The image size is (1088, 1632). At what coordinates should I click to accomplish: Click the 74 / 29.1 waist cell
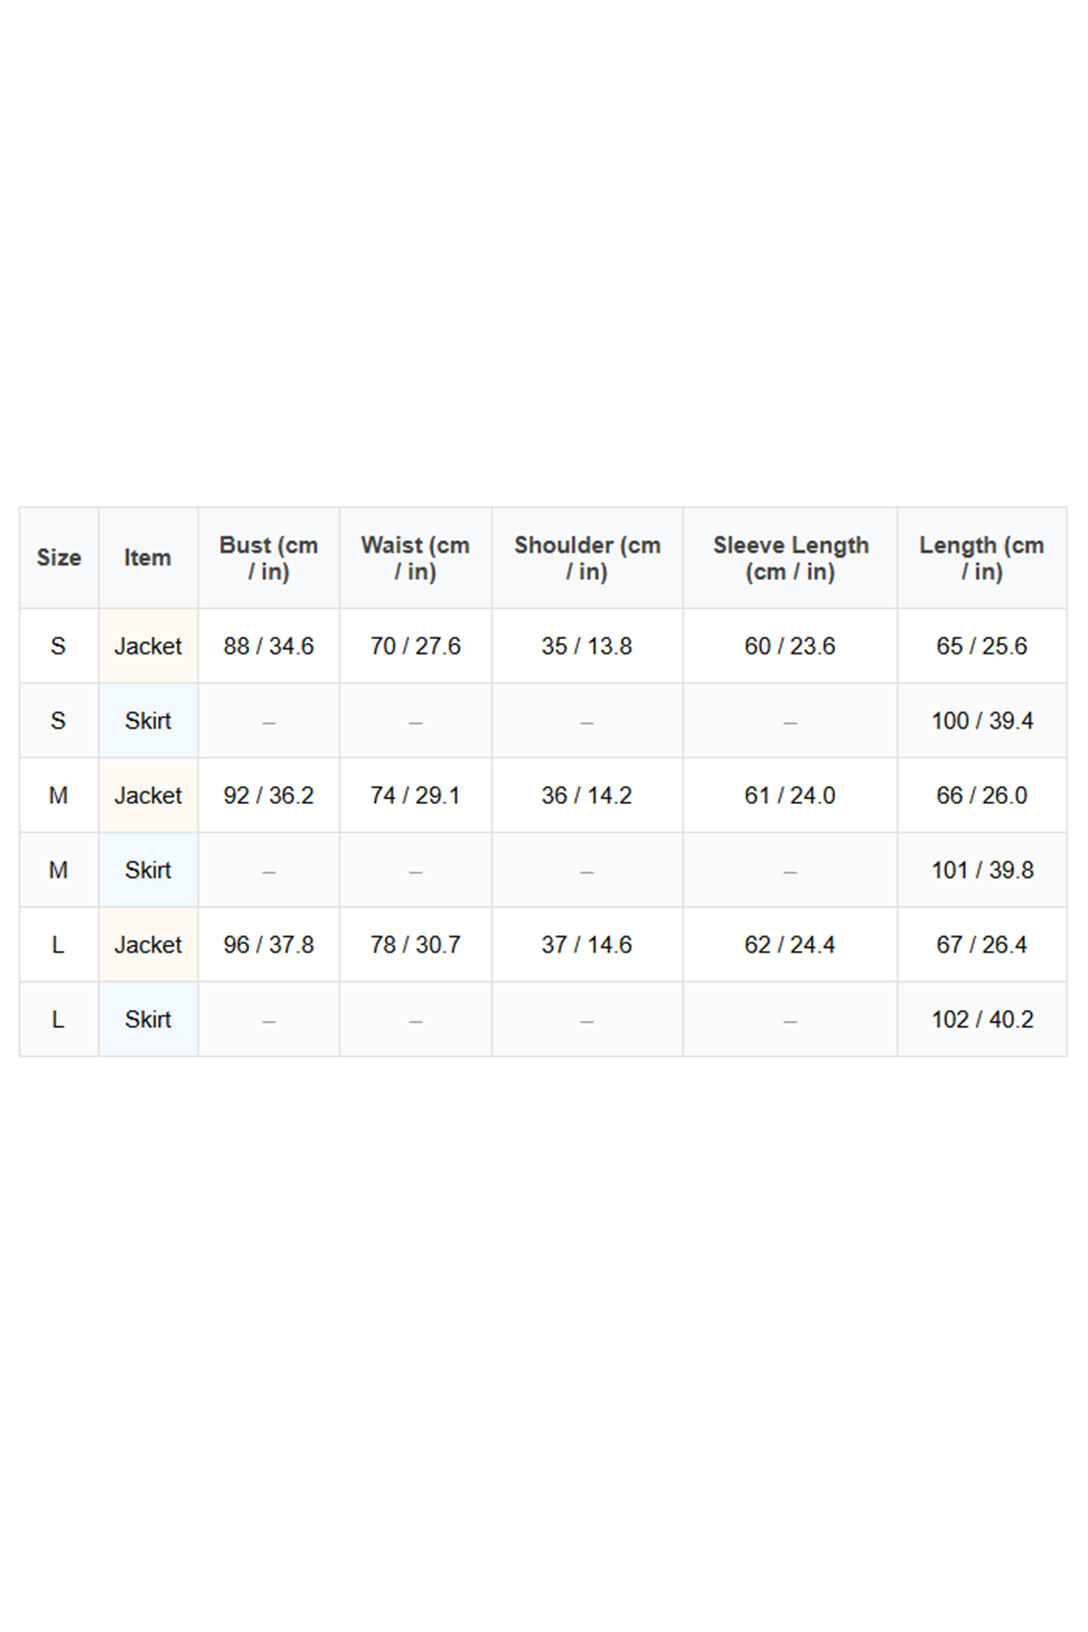click(415, 796)
